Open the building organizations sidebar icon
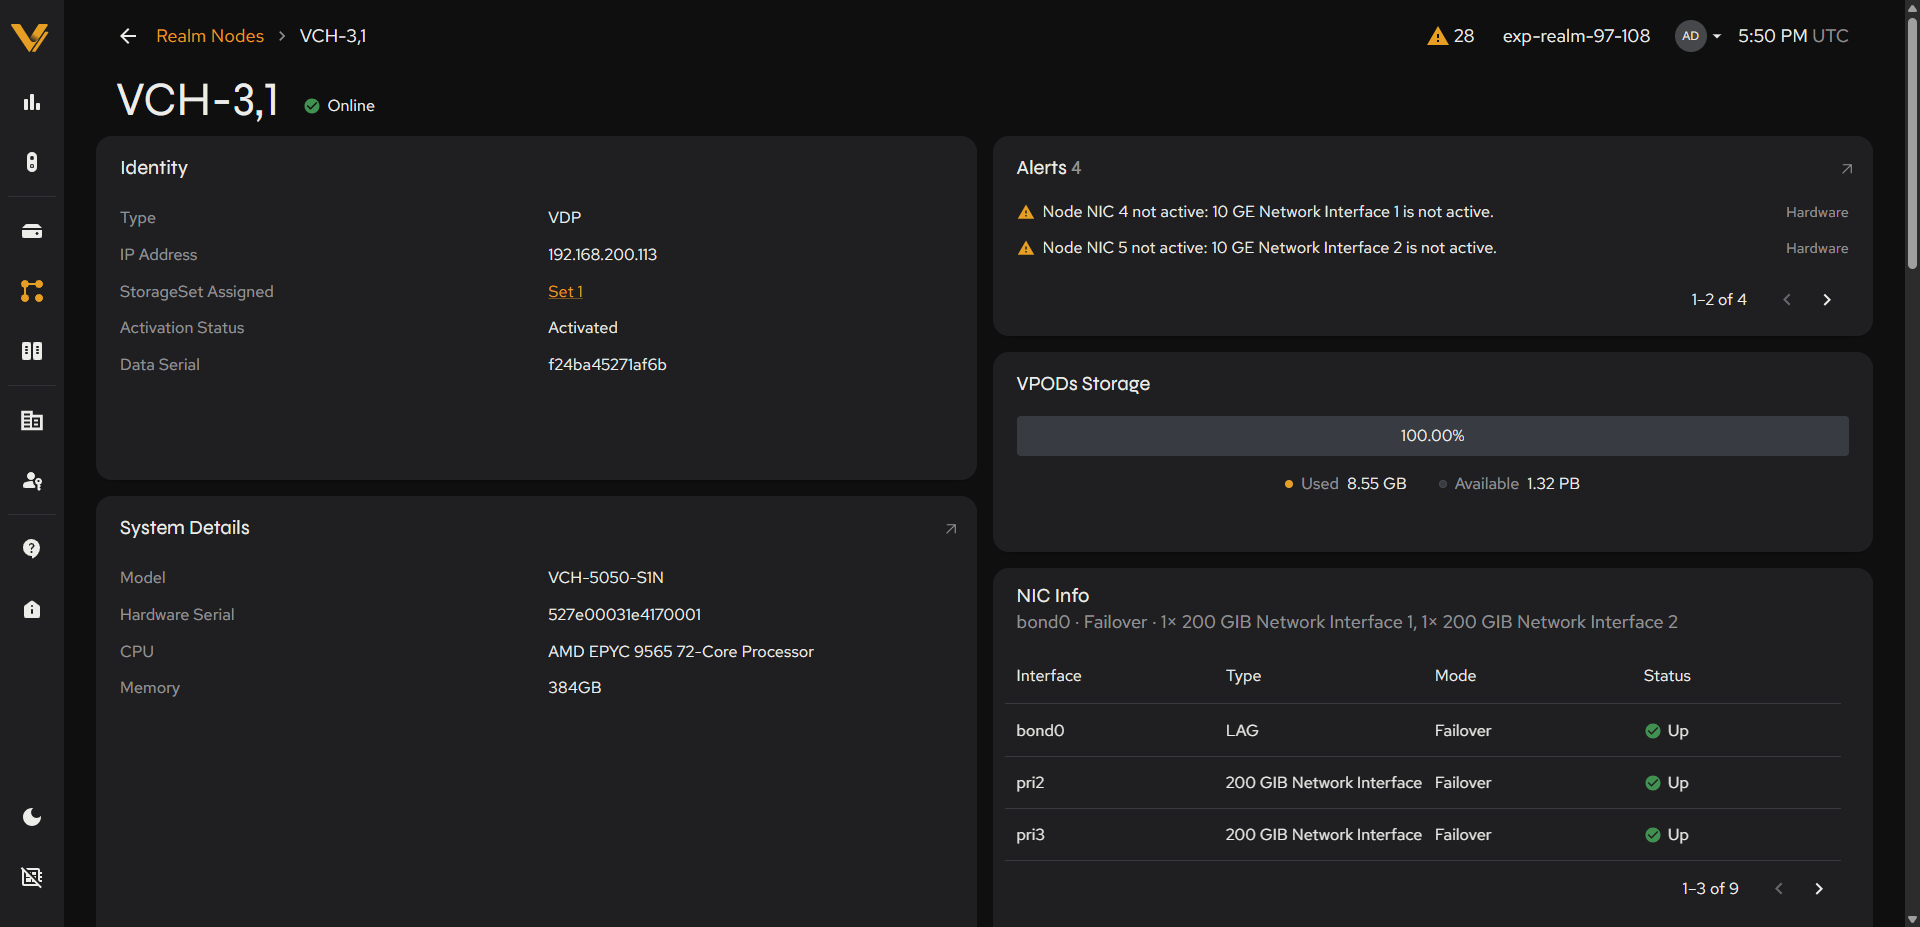 pyautogui.click(x=32, y=420)
